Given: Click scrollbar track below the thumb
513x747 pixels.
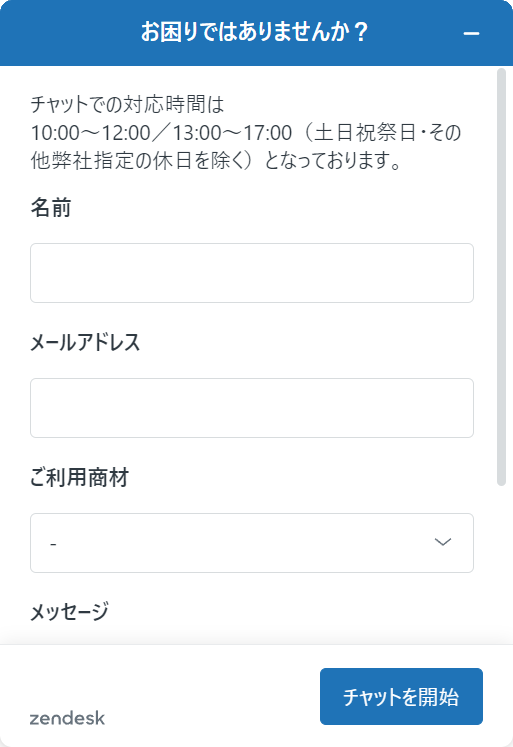Looking at the screenshot, I should (501, 562).
